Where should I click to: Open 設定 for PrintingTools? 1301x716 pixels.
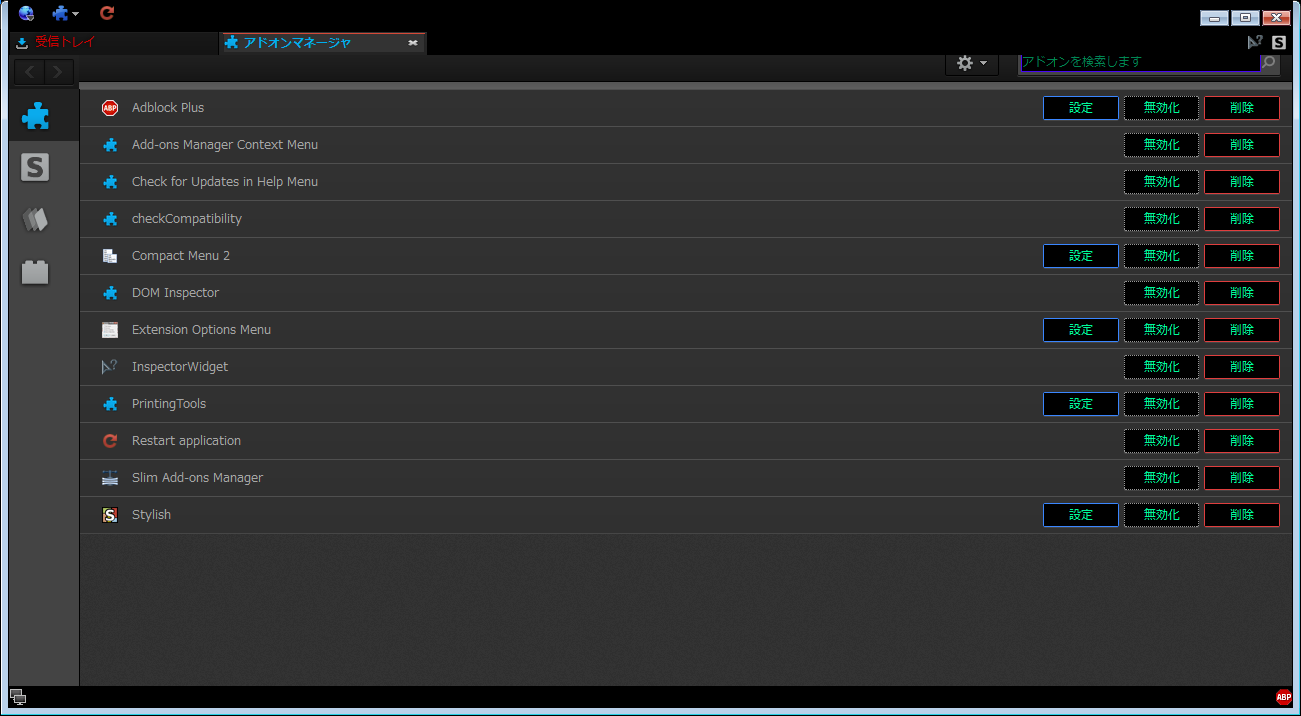(x=1081, y=404)
